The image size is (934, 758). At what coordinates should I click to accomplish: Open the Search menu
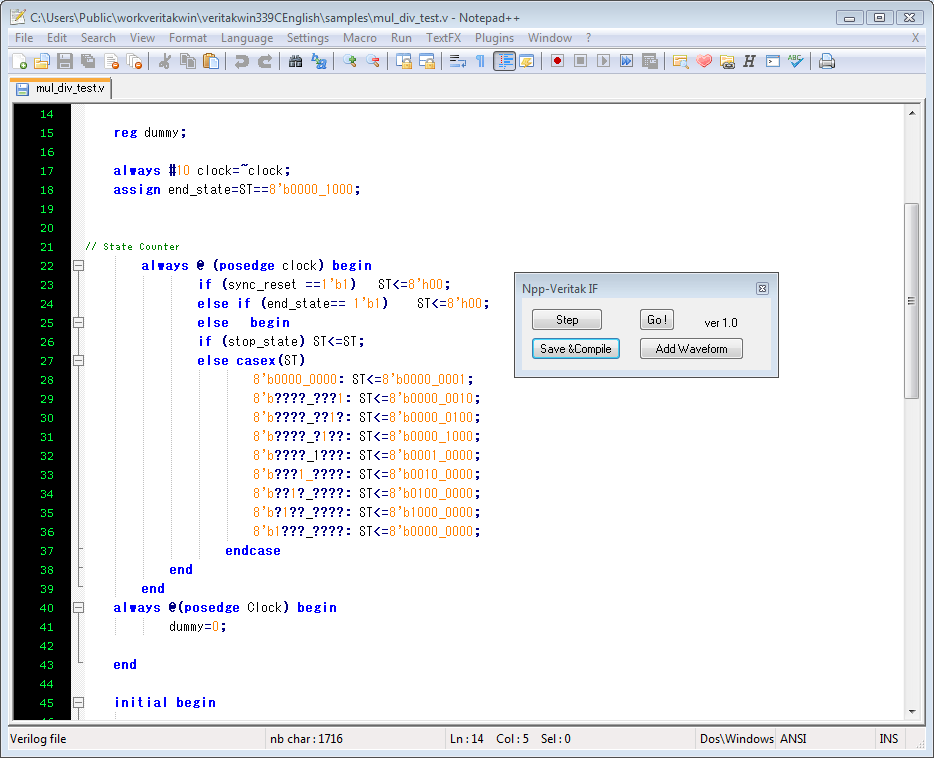coord(98,38)
